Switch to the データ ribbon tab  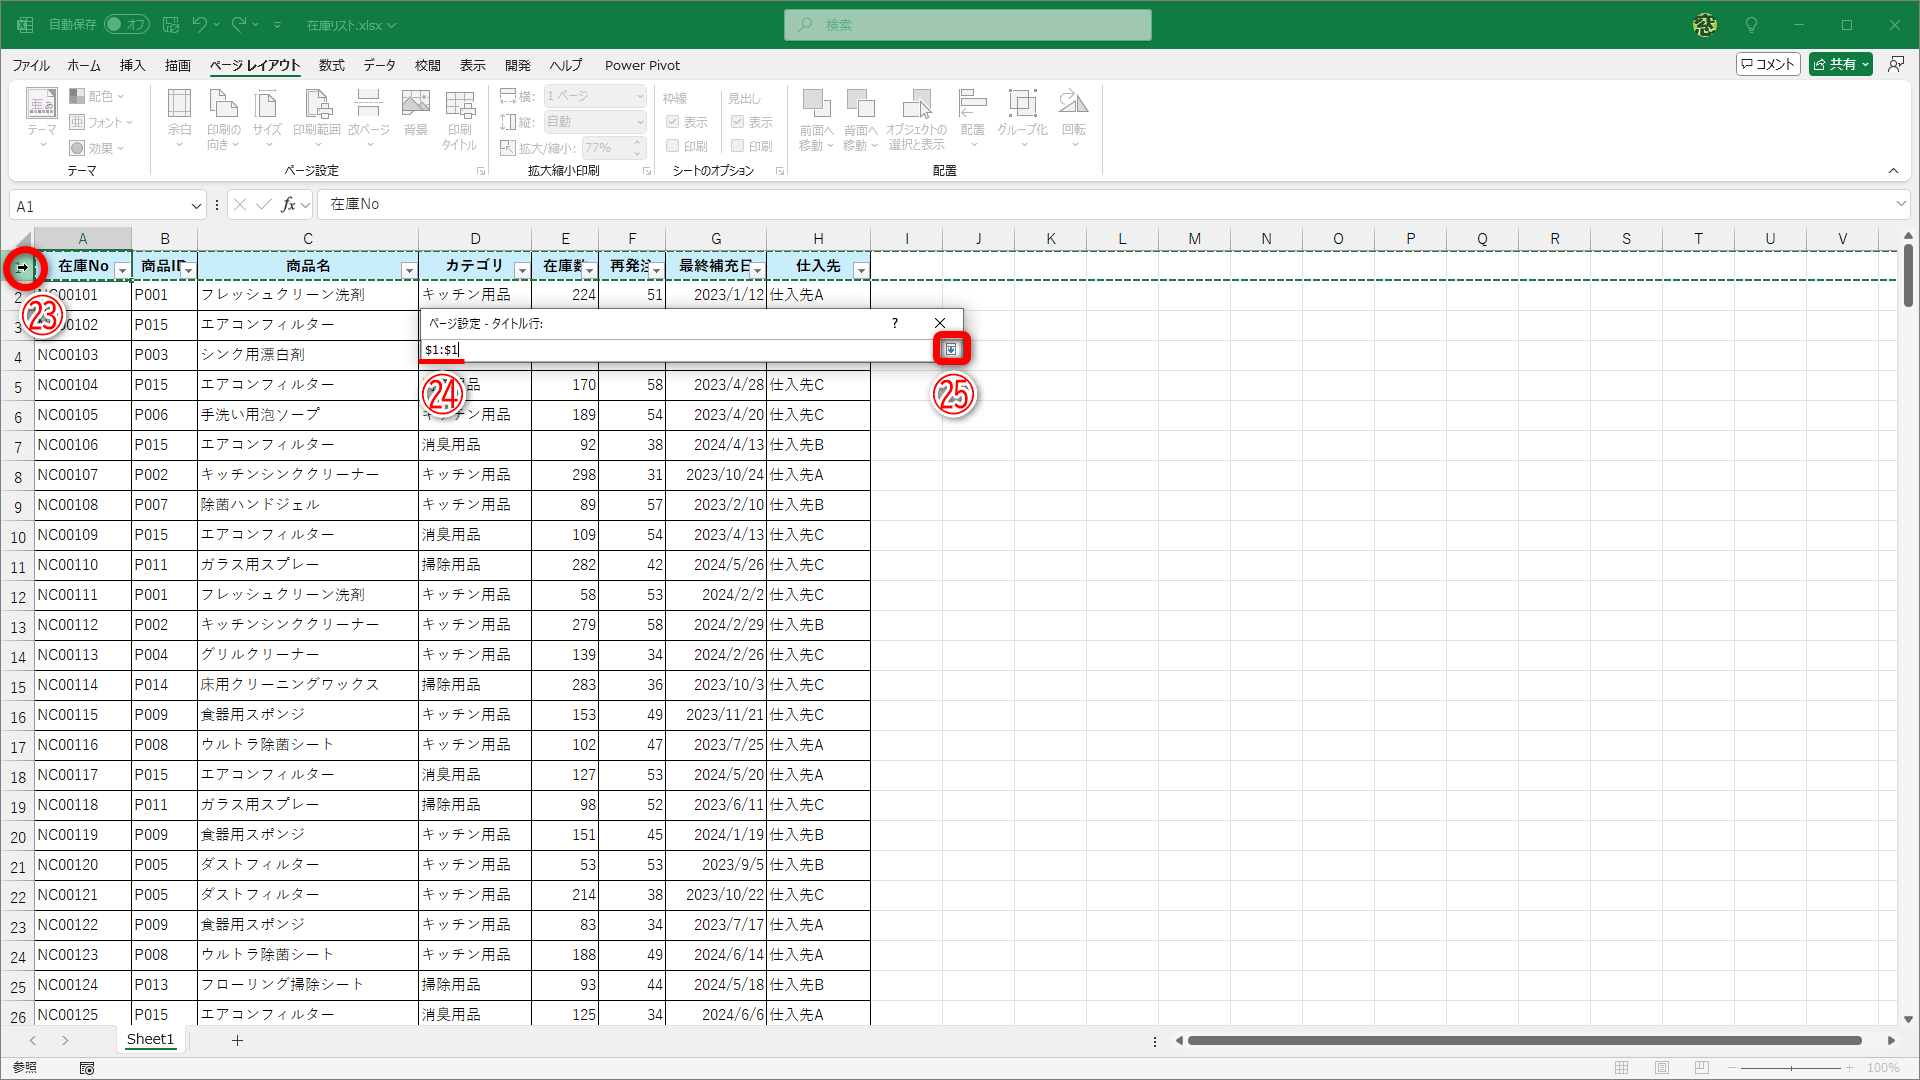click(x=379, y=65)
